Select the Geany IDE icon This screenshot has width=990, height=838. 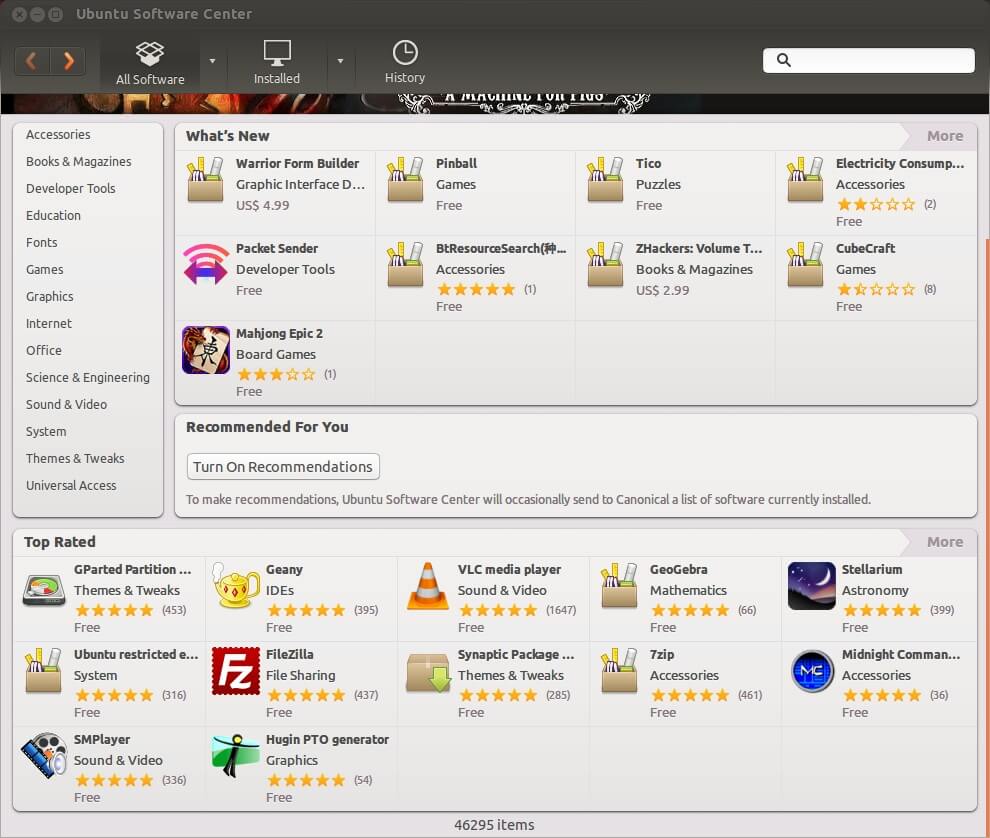click(235, 590)
